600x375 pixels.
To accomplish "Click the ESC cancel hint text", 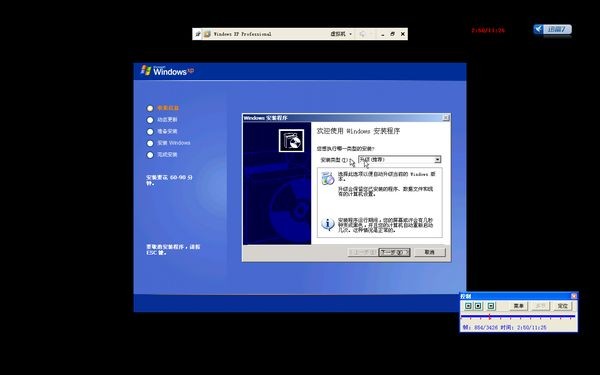I will (173, 249).
